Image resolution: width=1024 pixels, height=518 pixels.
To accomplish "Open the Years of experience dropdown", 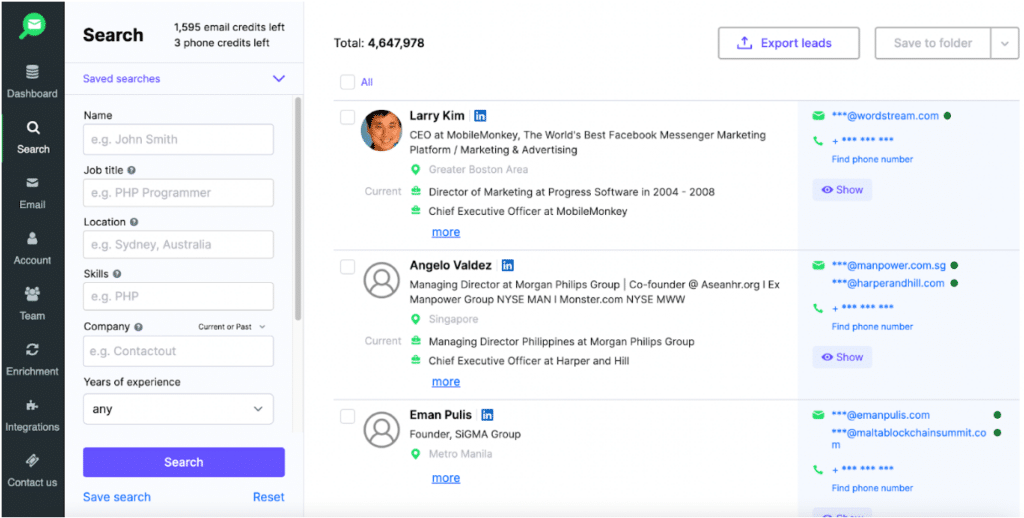I will click(178, 409).
